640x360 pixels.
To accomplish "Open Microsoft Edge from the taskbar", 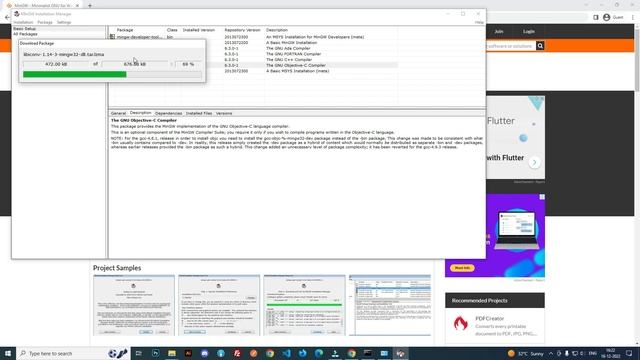I will (x=319, y=353).
